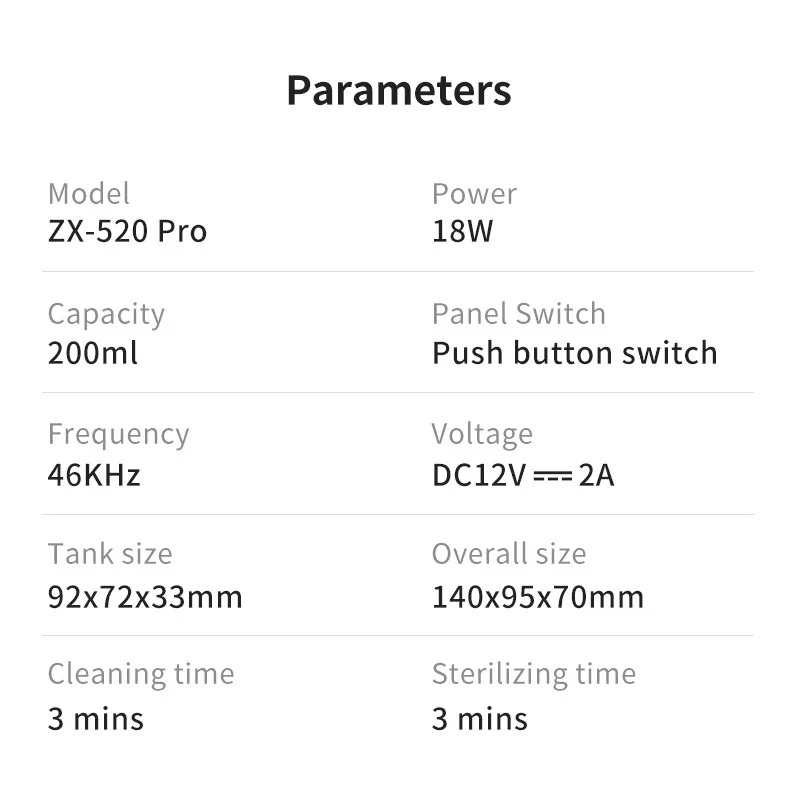Select the DC12V 2A voltage value
The width and height of the screenshot is (800, 800).
point(523,474)
